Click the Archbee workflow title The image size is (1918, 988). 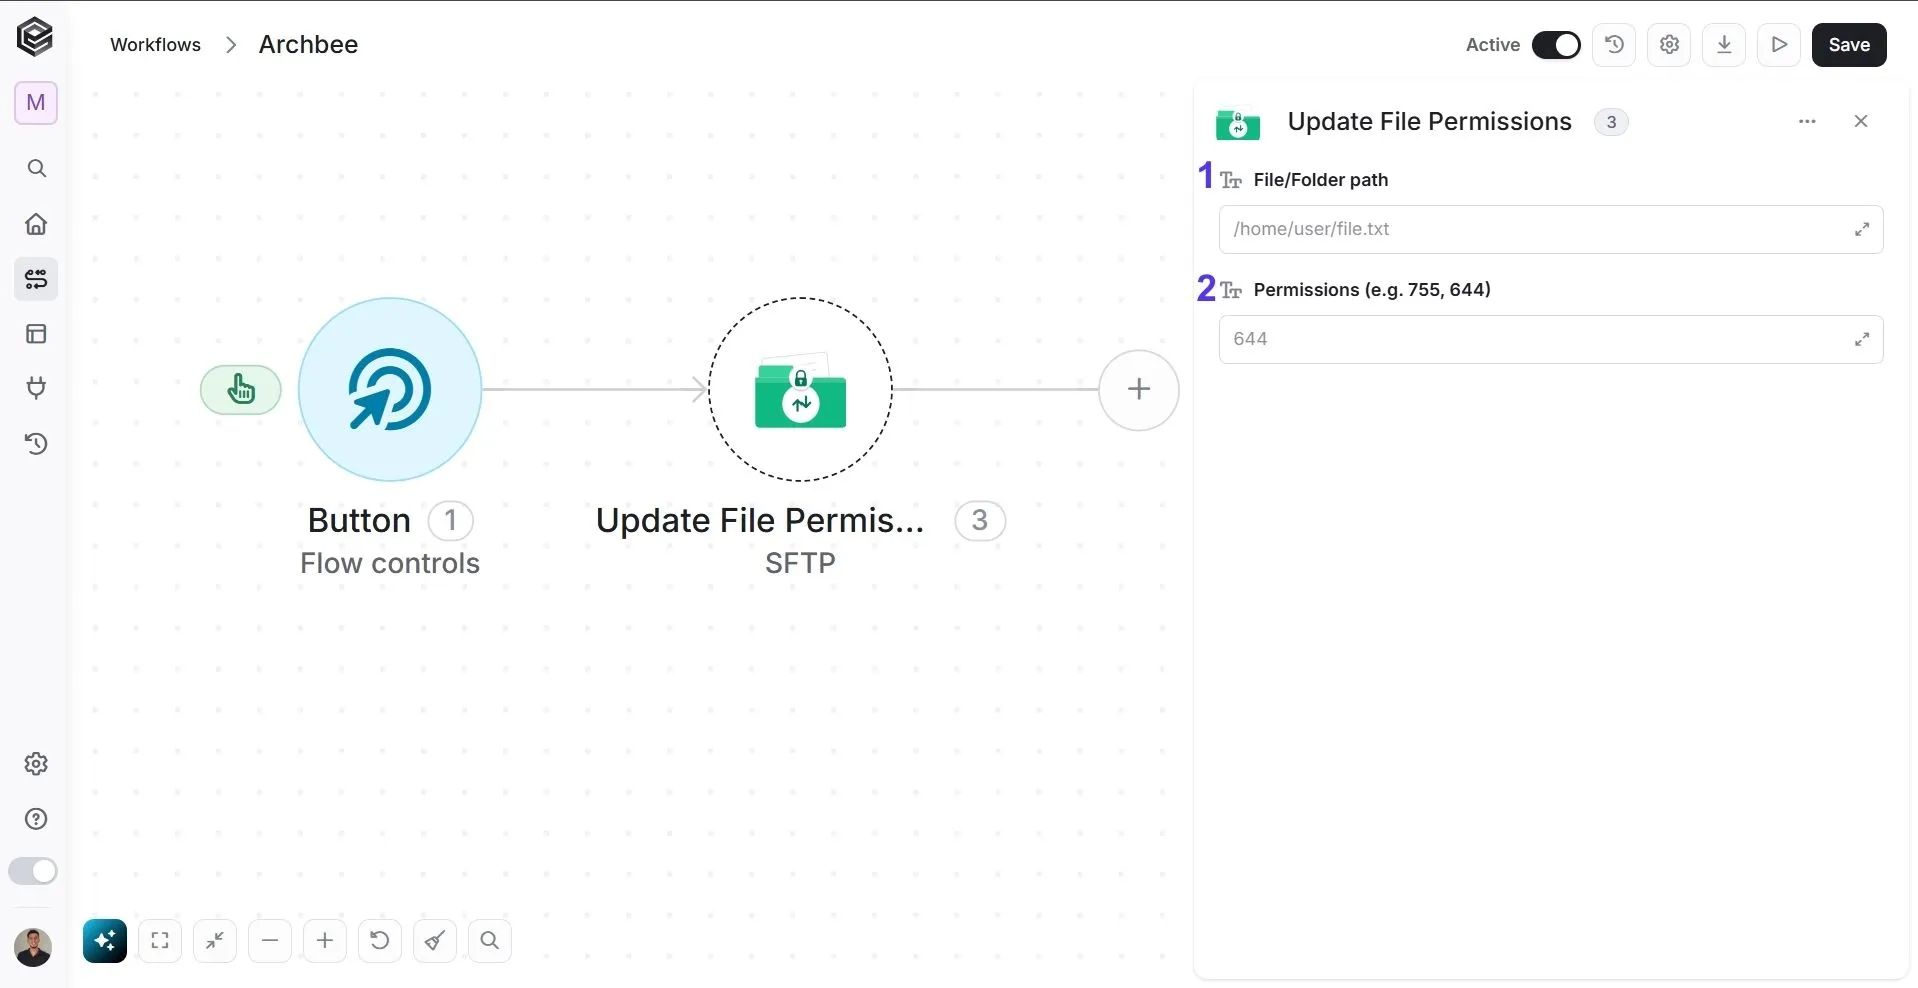pos(308,45)
